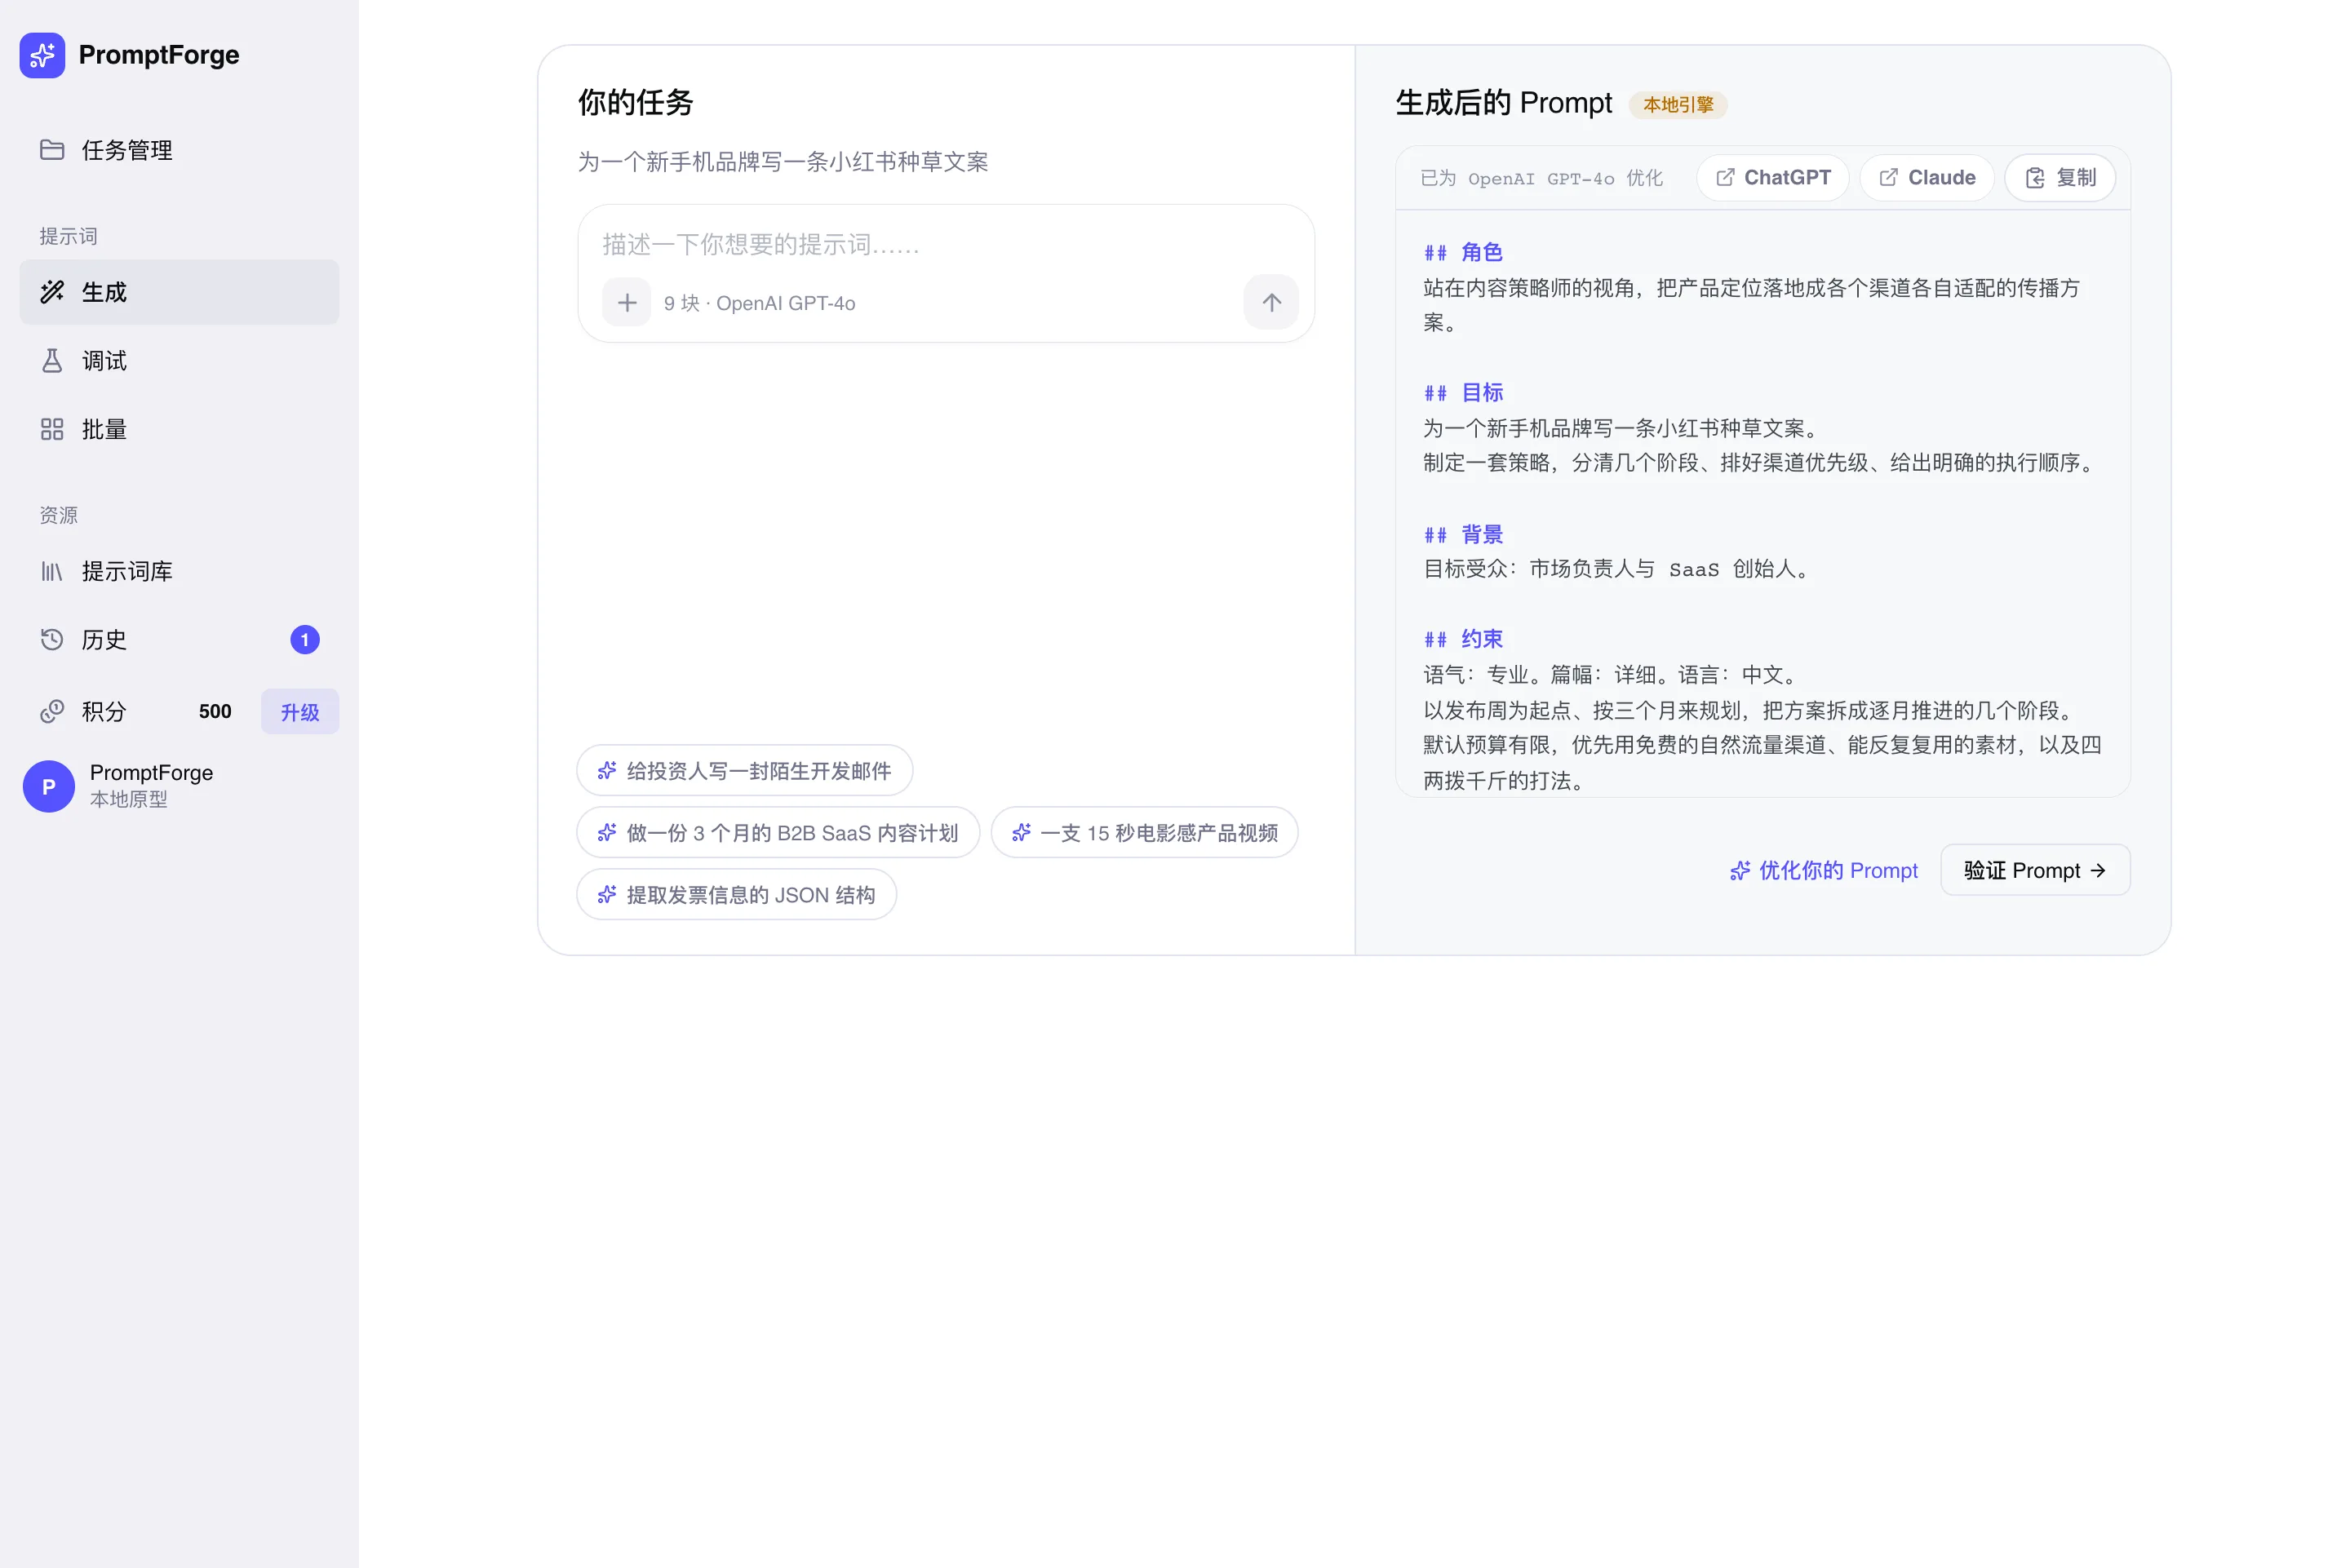Viewport: 2350px width, 1568px height.
Task: Open the 调试 flask icon item
Action: [179, 361]
